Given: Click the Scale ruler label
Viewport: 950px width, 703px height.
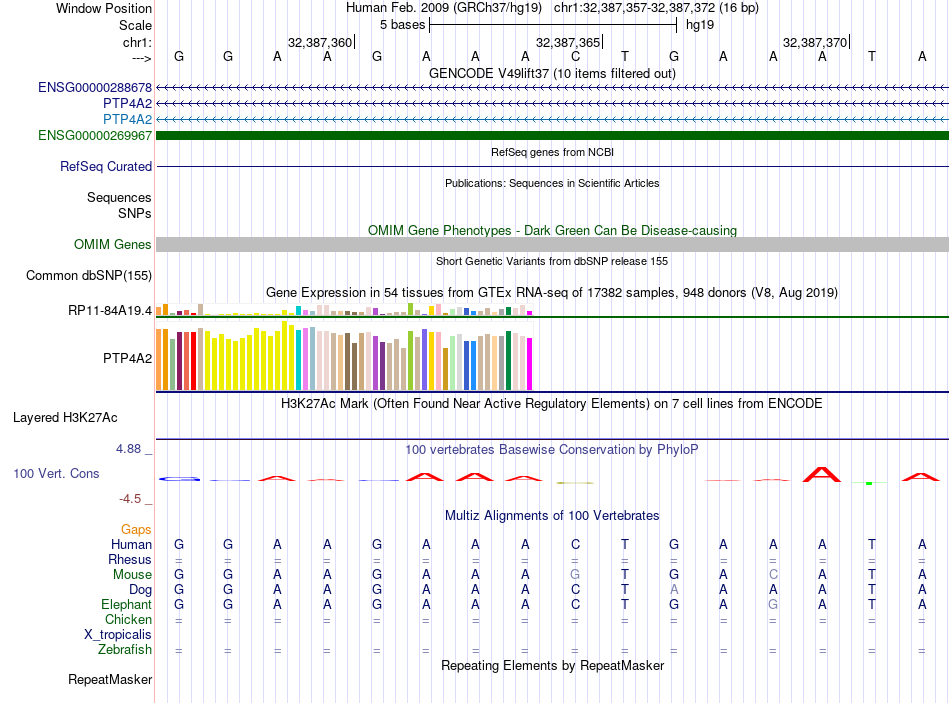Looking at the screenshot, I should (135, 25).
